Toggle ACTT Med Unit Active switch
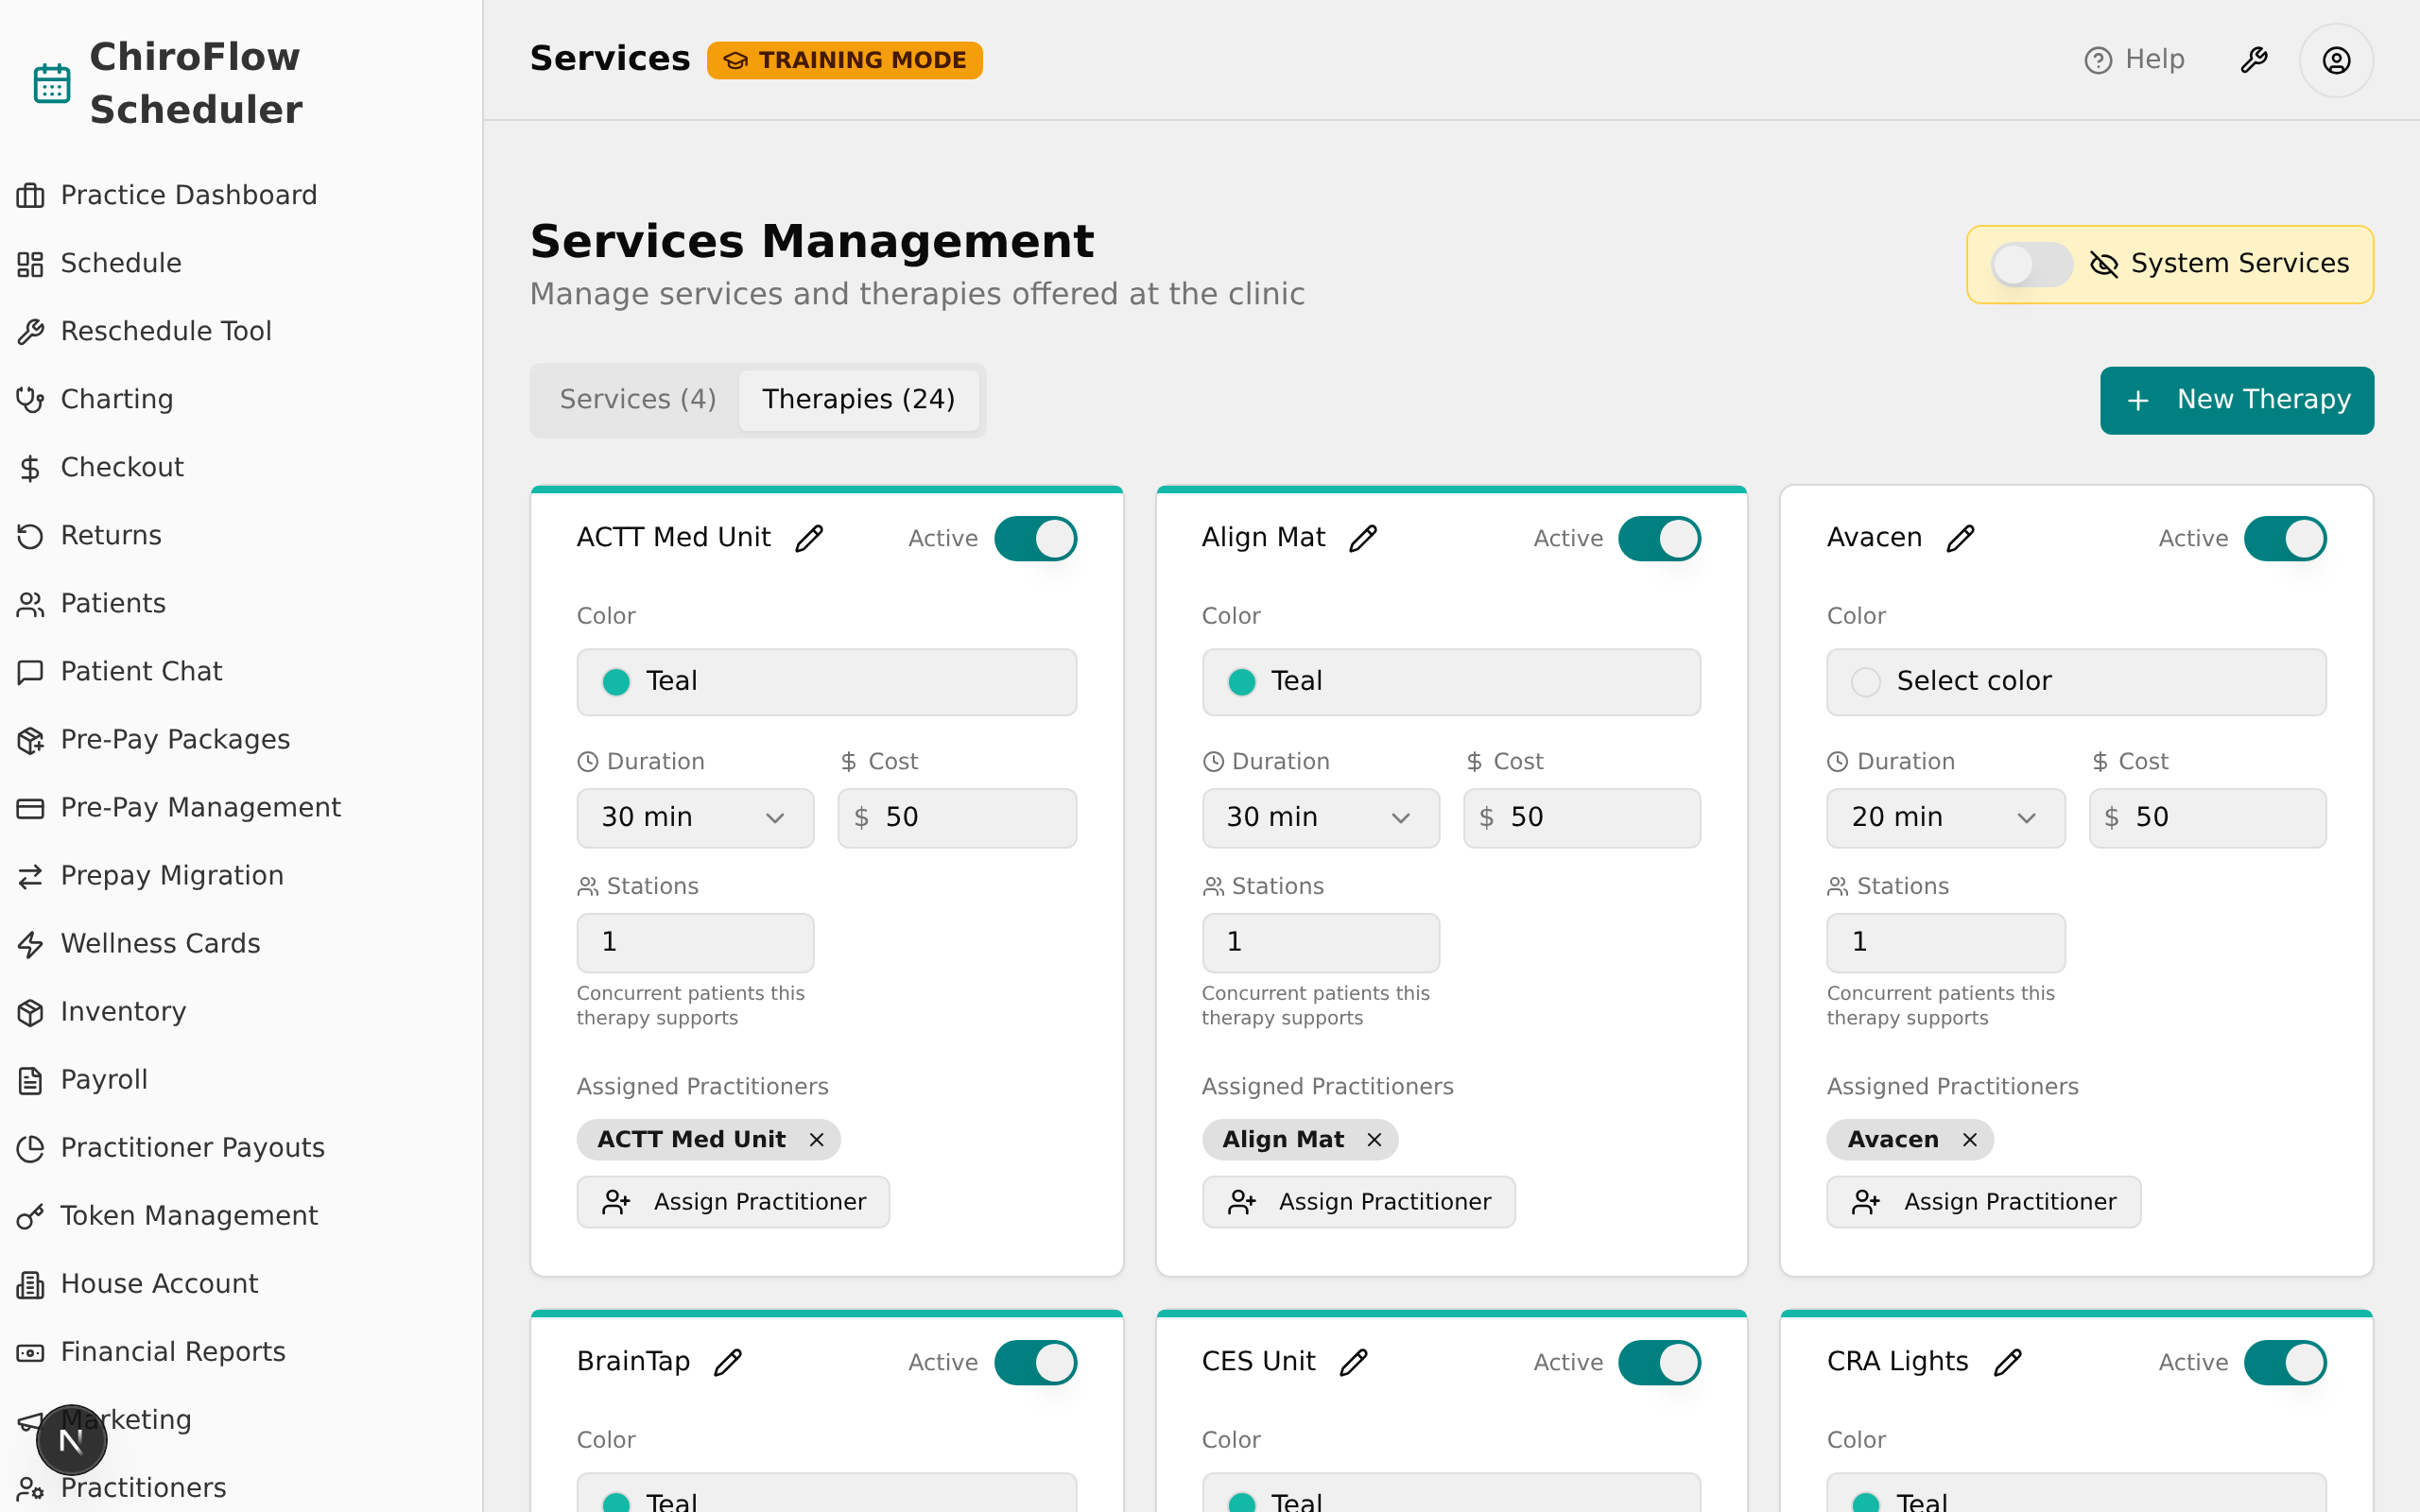2420x1512 pixels. (1035, 538)
